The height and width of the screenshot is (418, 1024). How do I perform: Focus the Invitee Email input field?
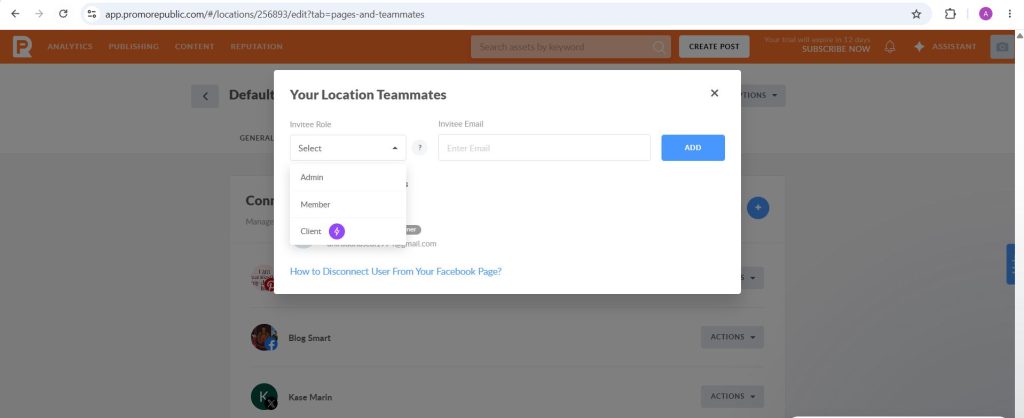pos(545,148)
